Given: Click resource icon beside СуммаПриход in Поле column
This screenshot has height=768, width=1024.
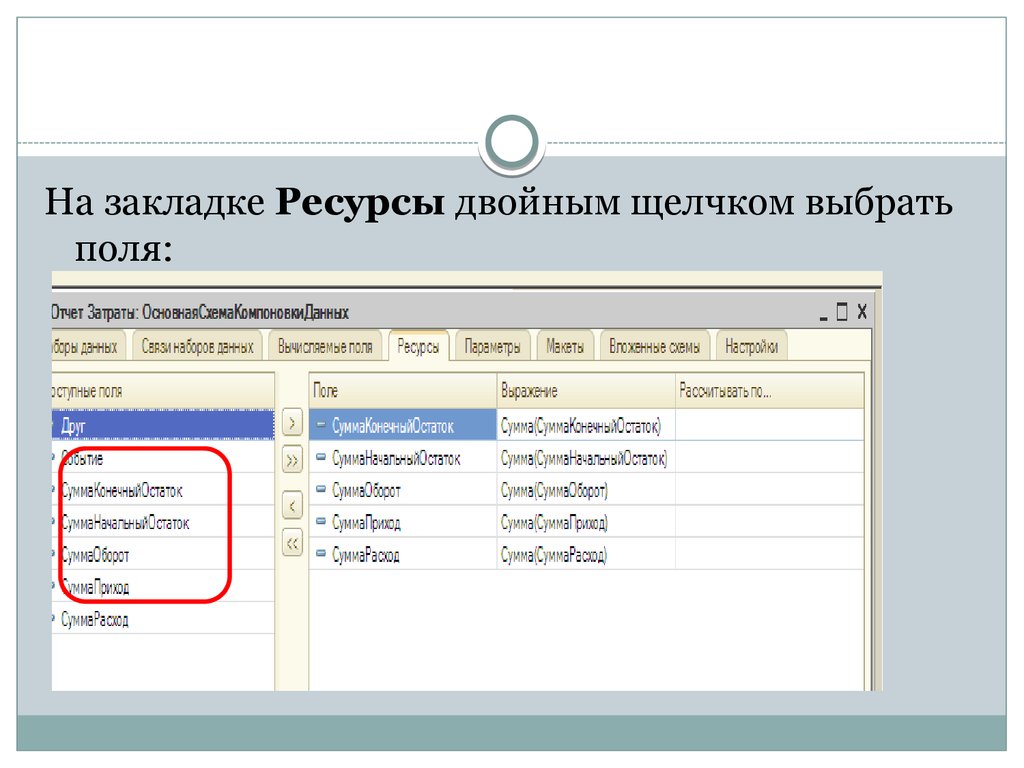Looking at the screenshot, I should pos(321,521).
